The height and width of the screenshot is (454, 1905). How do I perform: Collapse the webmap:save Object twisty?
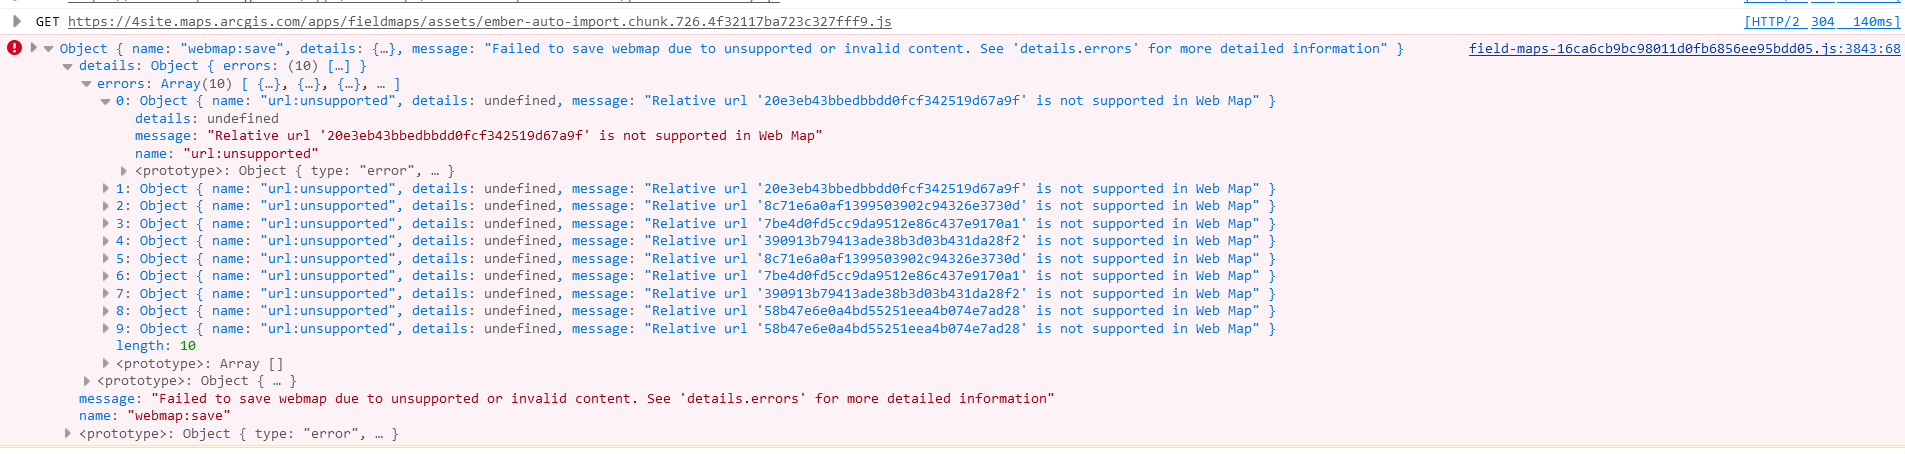[48, 48]
